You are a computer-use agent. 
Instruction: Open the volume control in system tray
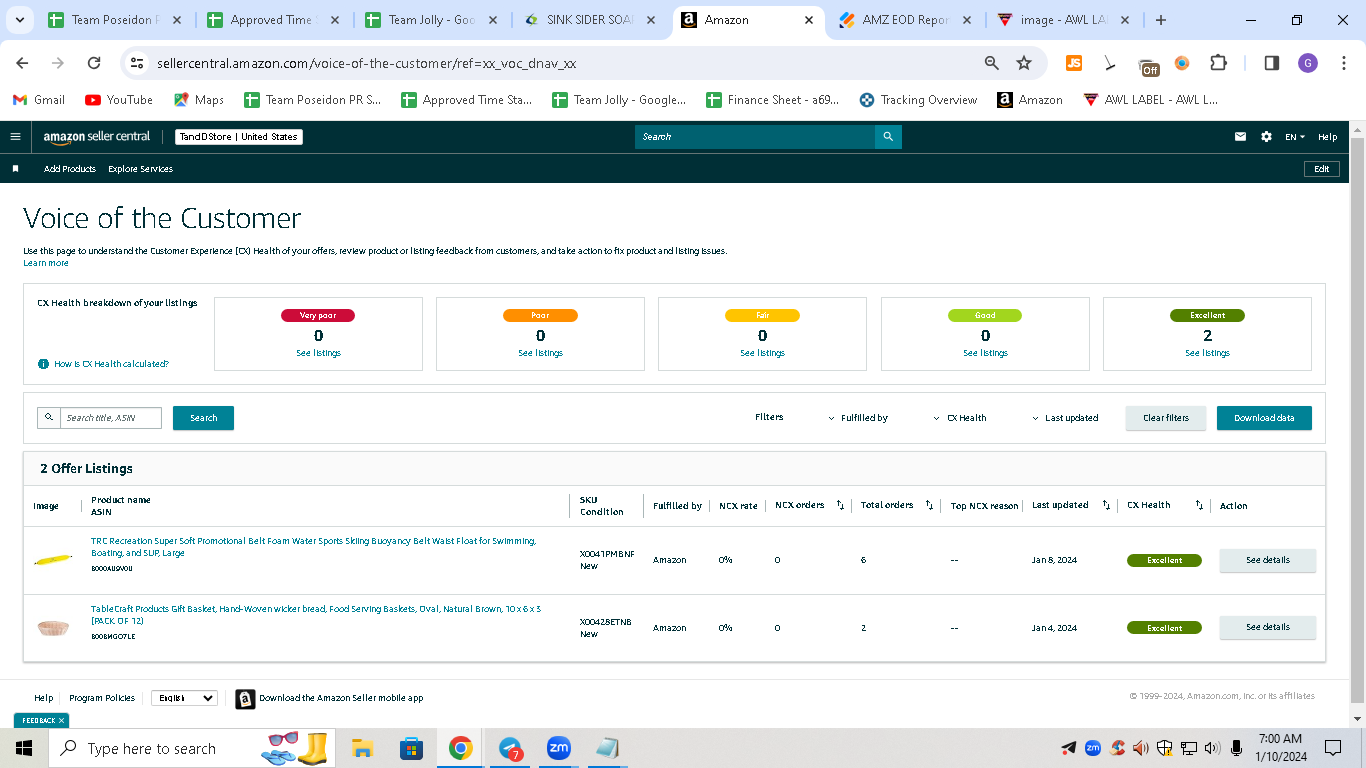1212,748
